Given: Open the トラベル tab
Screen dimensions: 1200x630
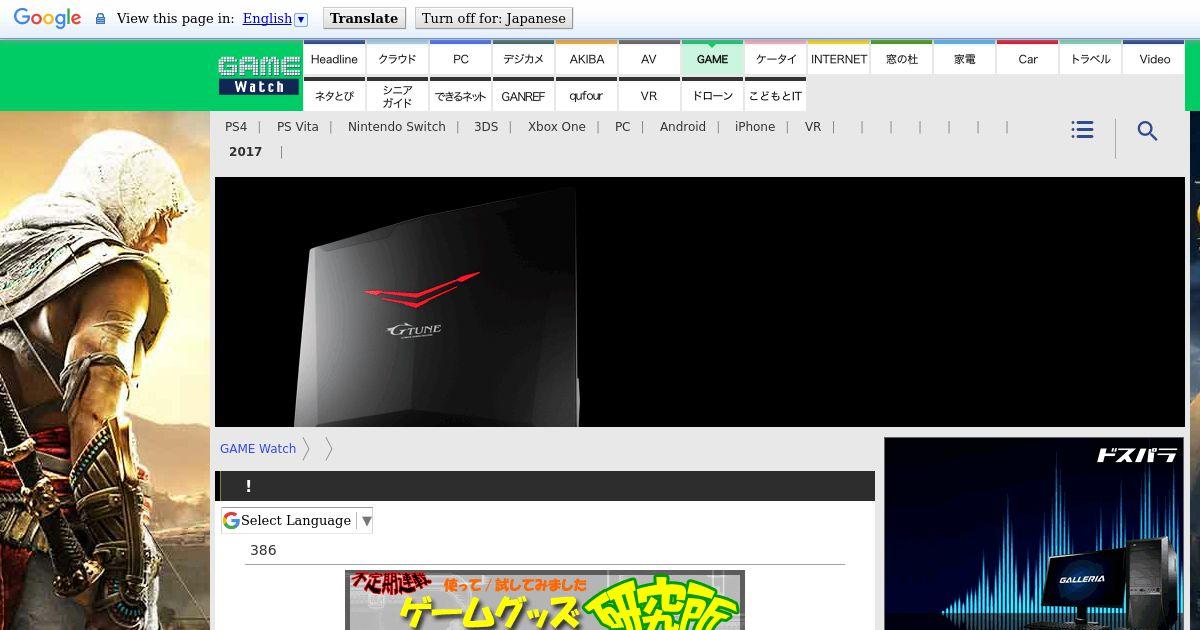Looking at the screenshot, I should pos(1090,58).
